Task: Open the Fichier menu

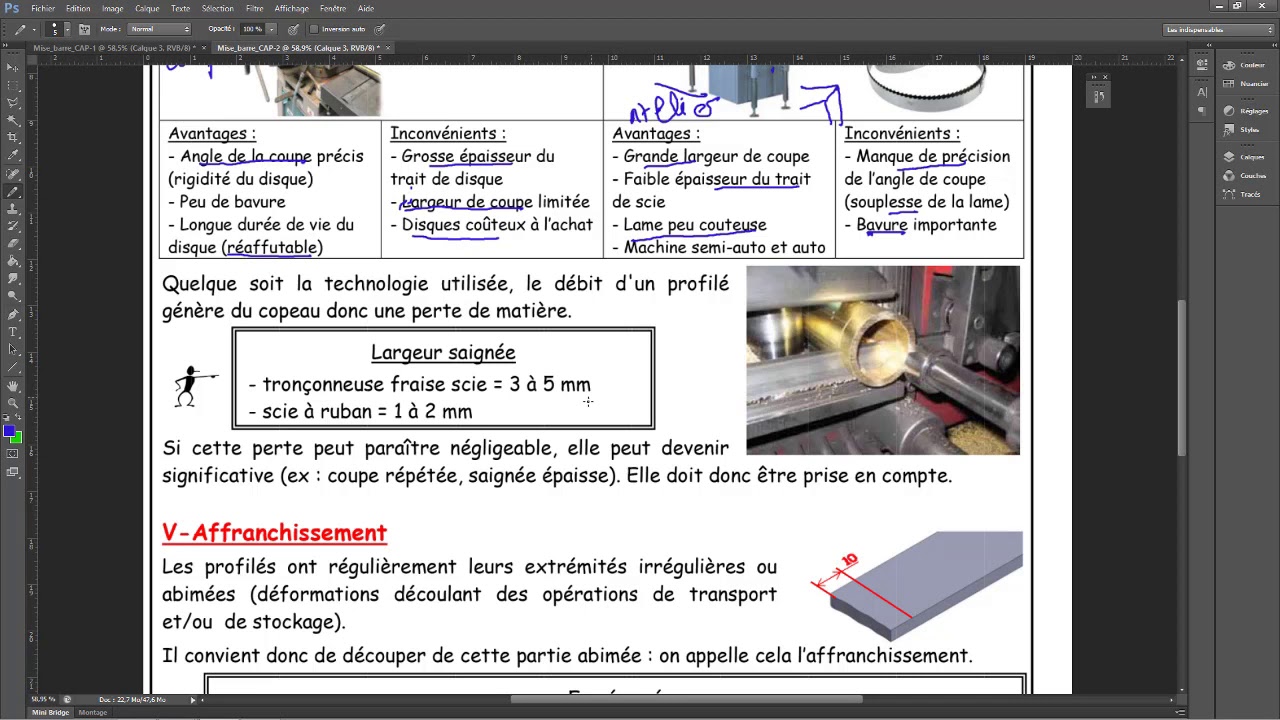Action: pyautogui.click(x=43, y=8)
